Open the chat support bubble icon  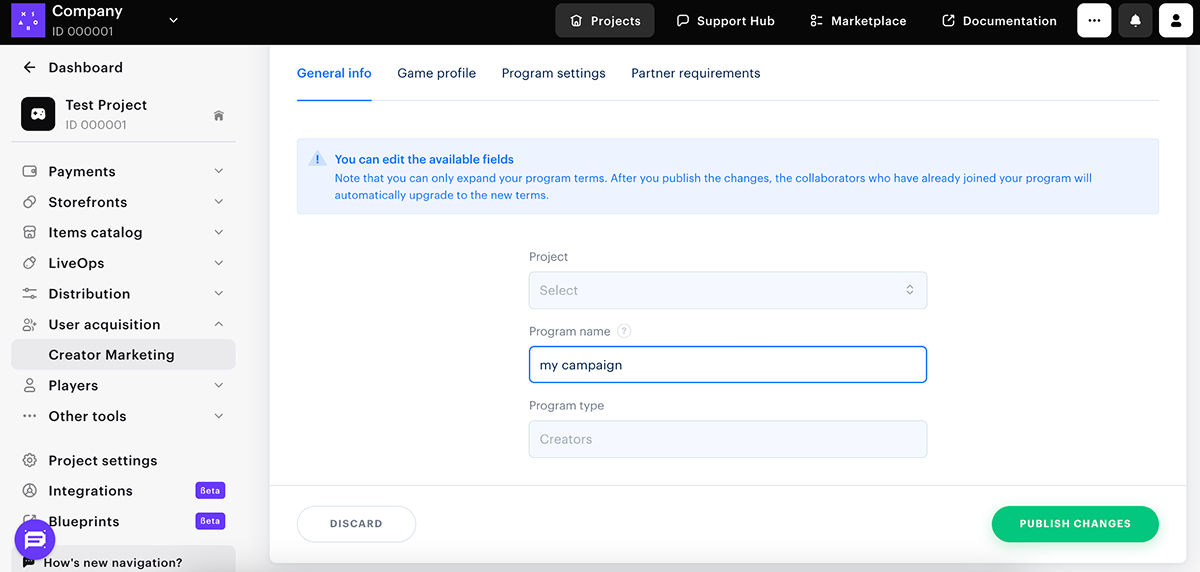click(x=34, y=540)
